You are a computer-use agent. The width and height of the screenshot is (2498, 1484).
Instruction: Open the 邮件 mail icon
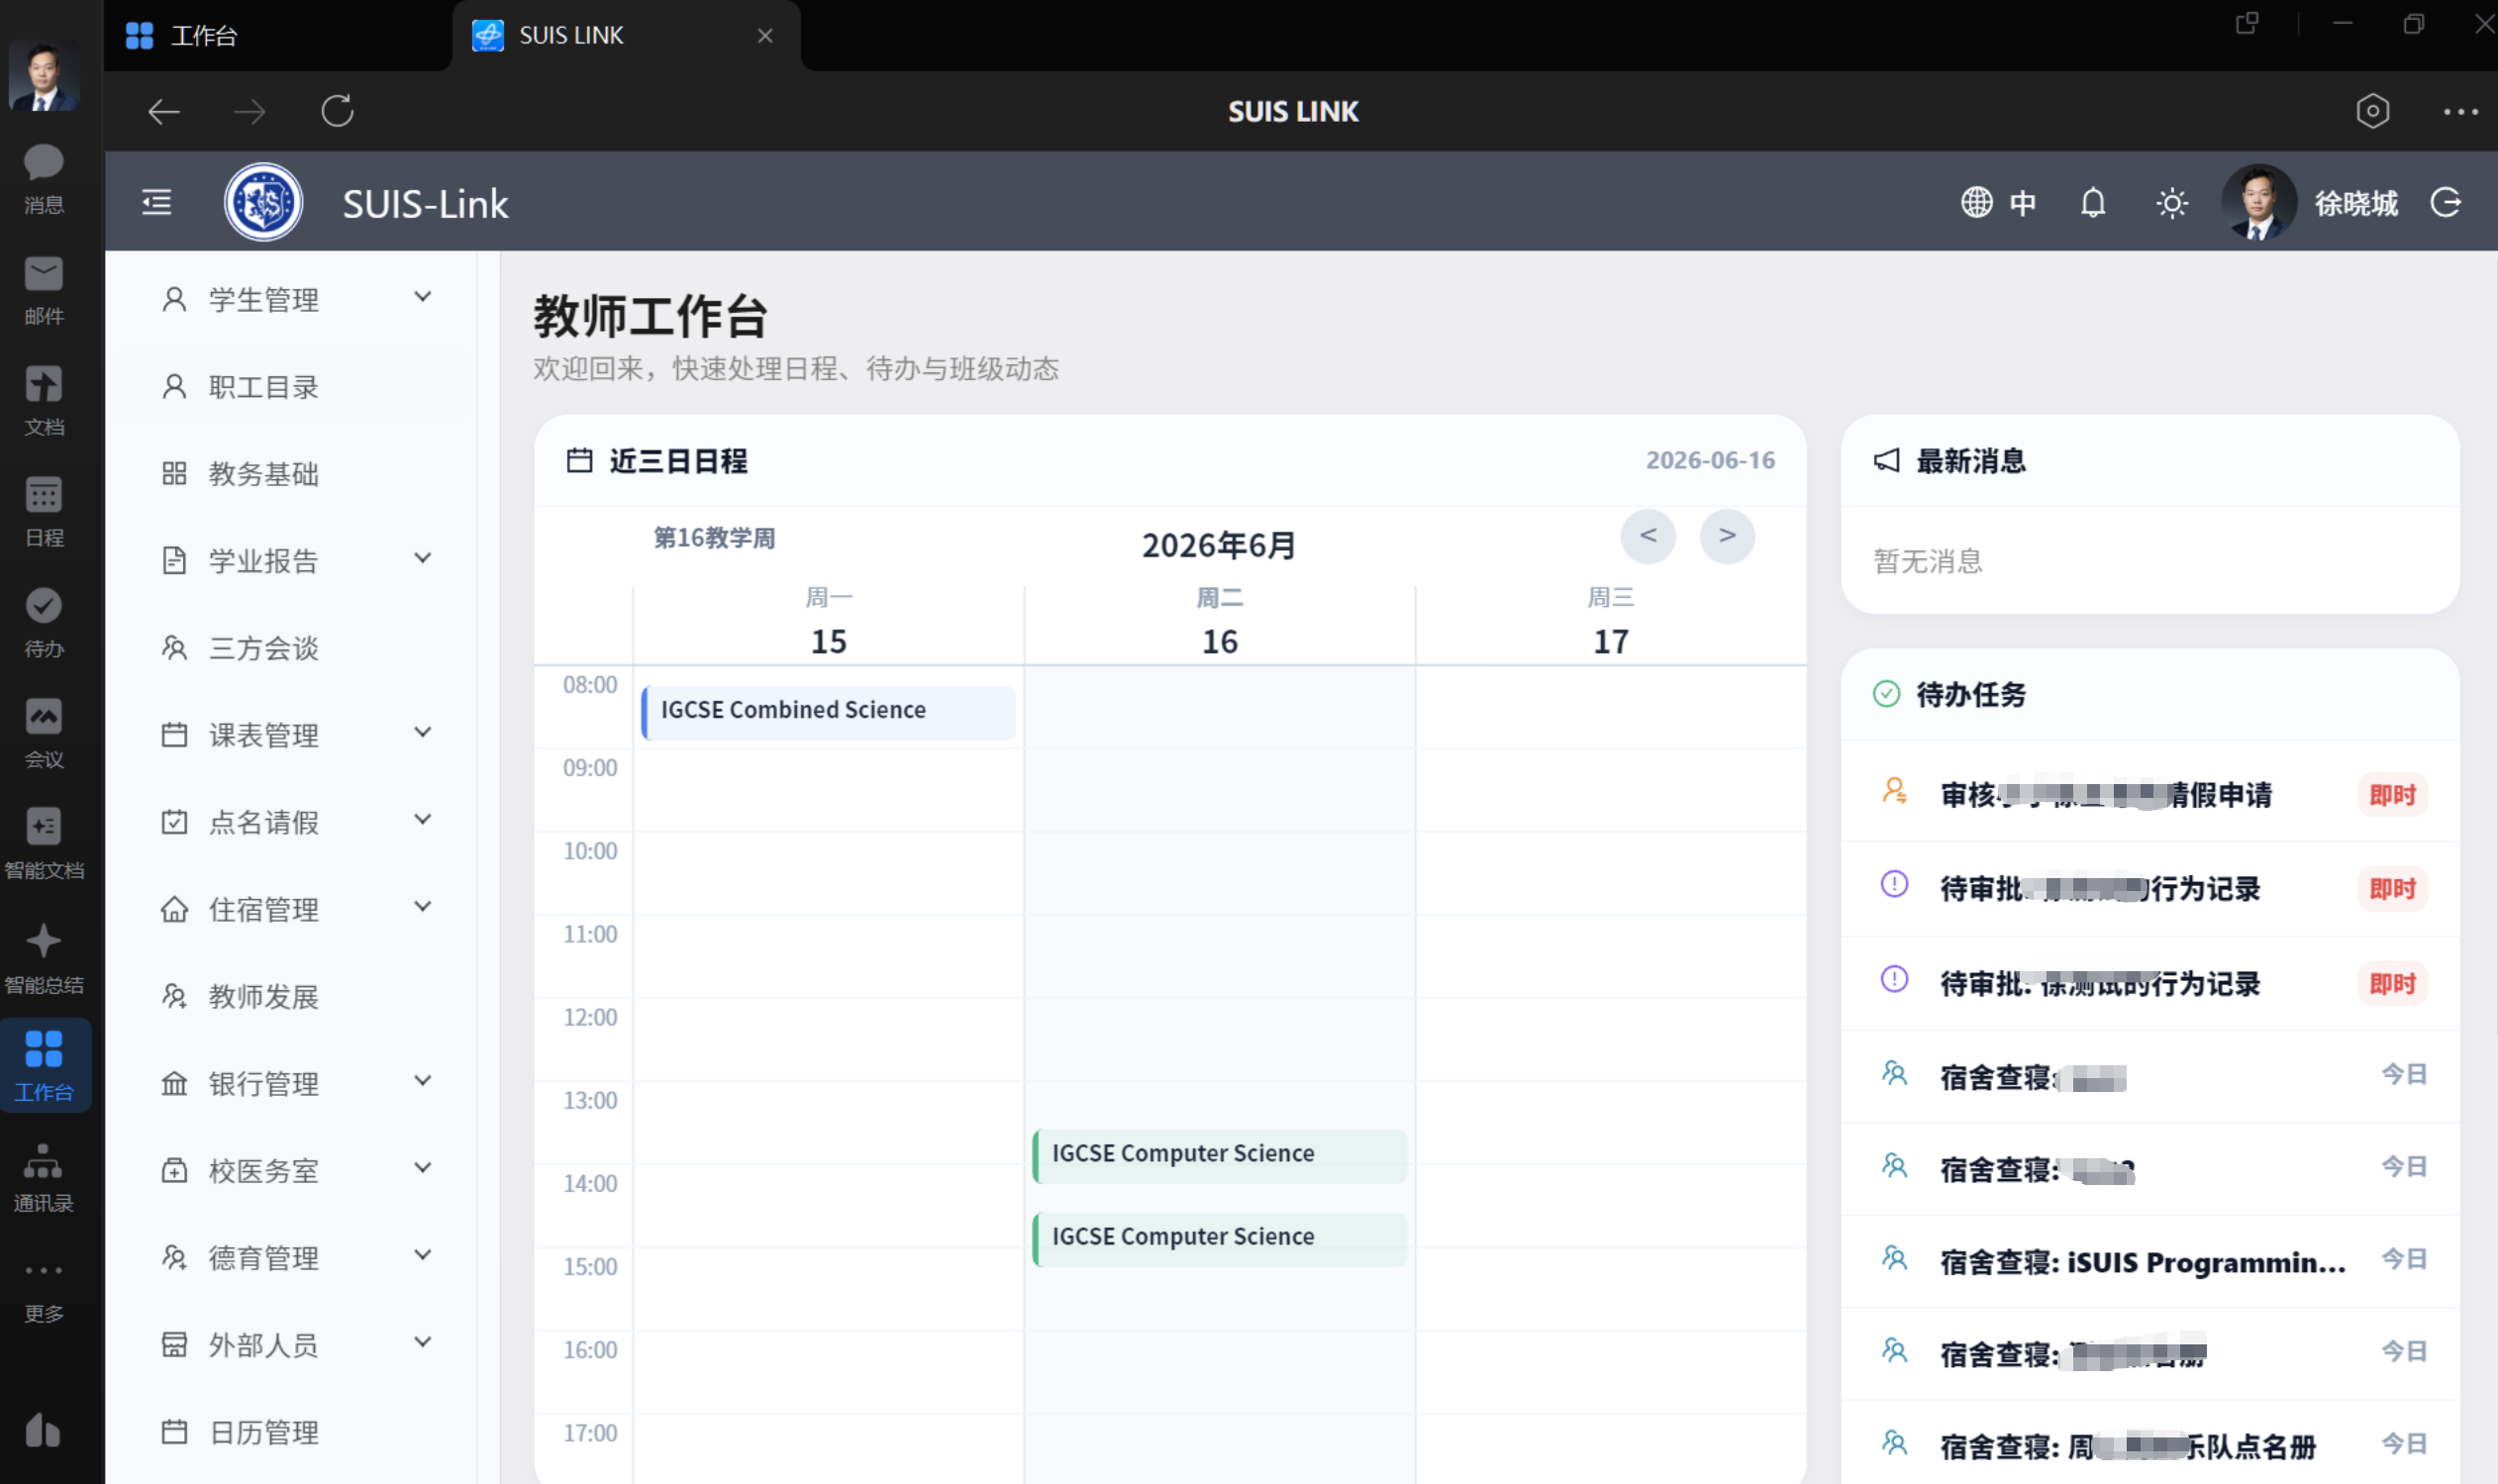43,291
